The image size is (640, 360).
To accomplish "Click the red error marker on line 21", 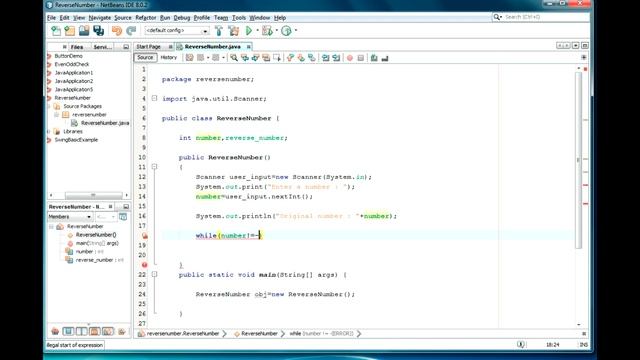I will pyautogui.click(x=144, y=265).
